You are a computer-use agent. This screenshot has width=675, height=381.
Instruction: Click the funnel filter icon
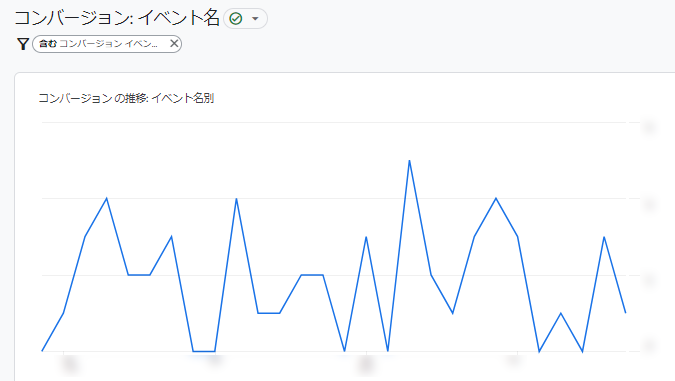click(23, 44)
